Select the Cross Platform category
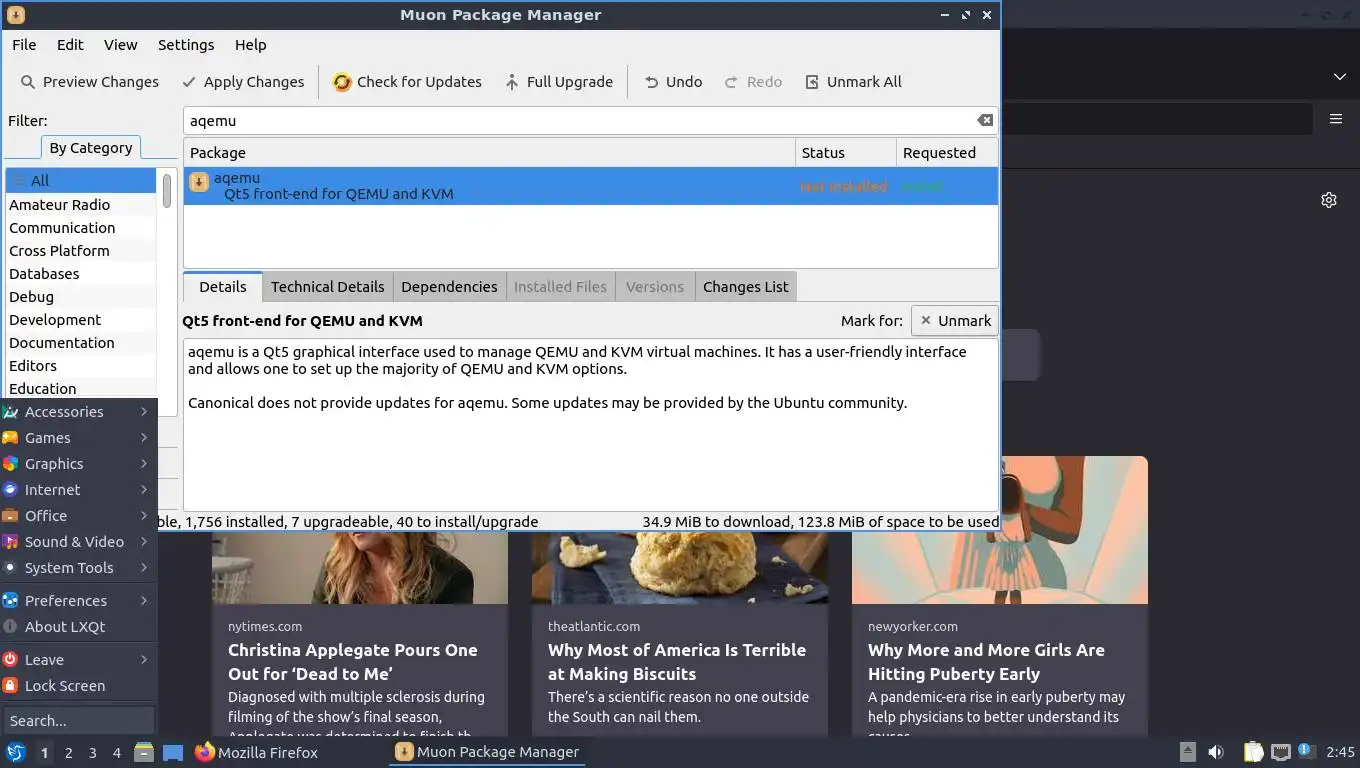1360x768 pixels. tap(81, 250)
